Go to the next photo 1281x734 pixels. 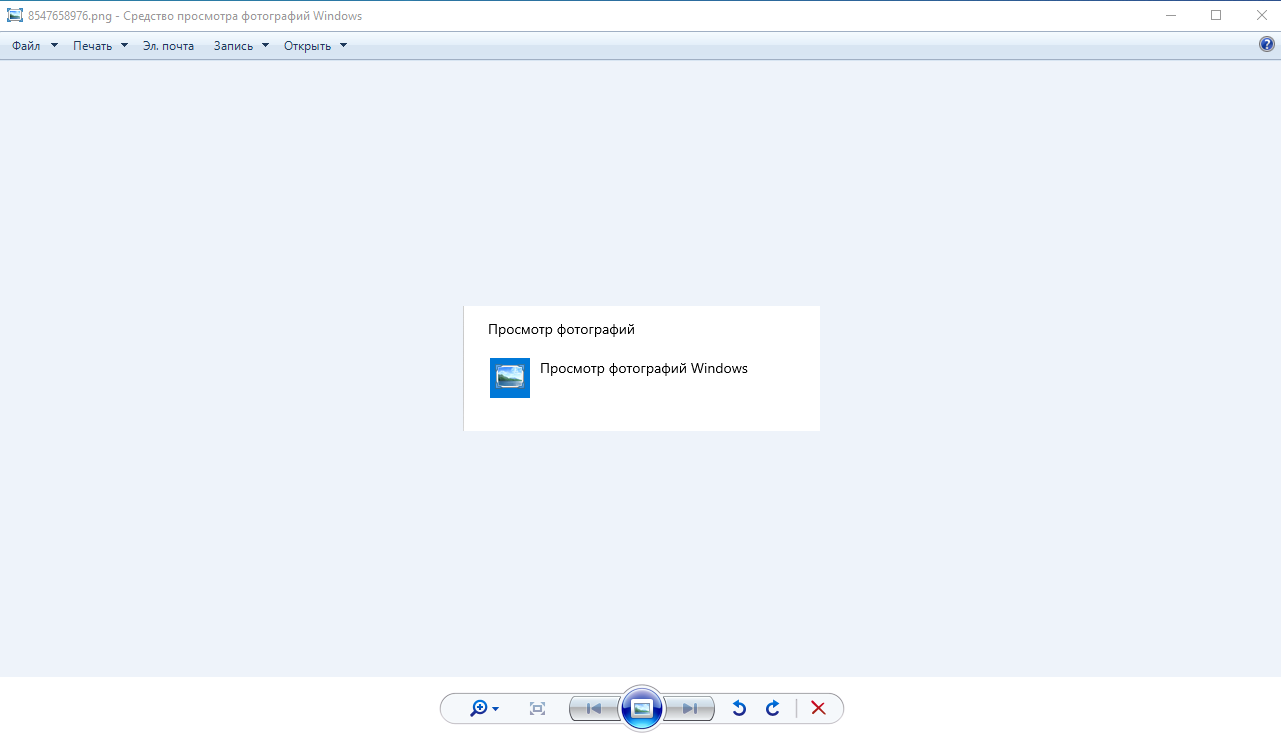click(690, 708)
